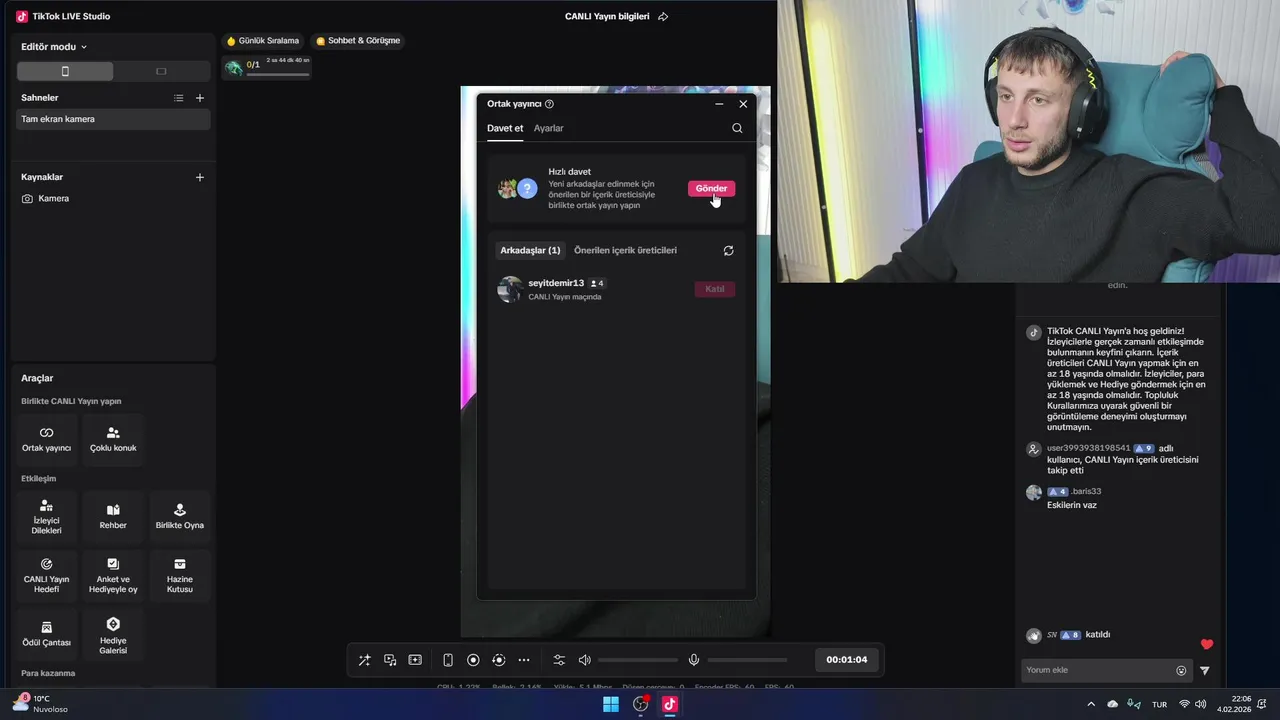Open CANLI Yayın bilgileri title
Viewport: 1280px width, 720px height.
click(607, 17)
